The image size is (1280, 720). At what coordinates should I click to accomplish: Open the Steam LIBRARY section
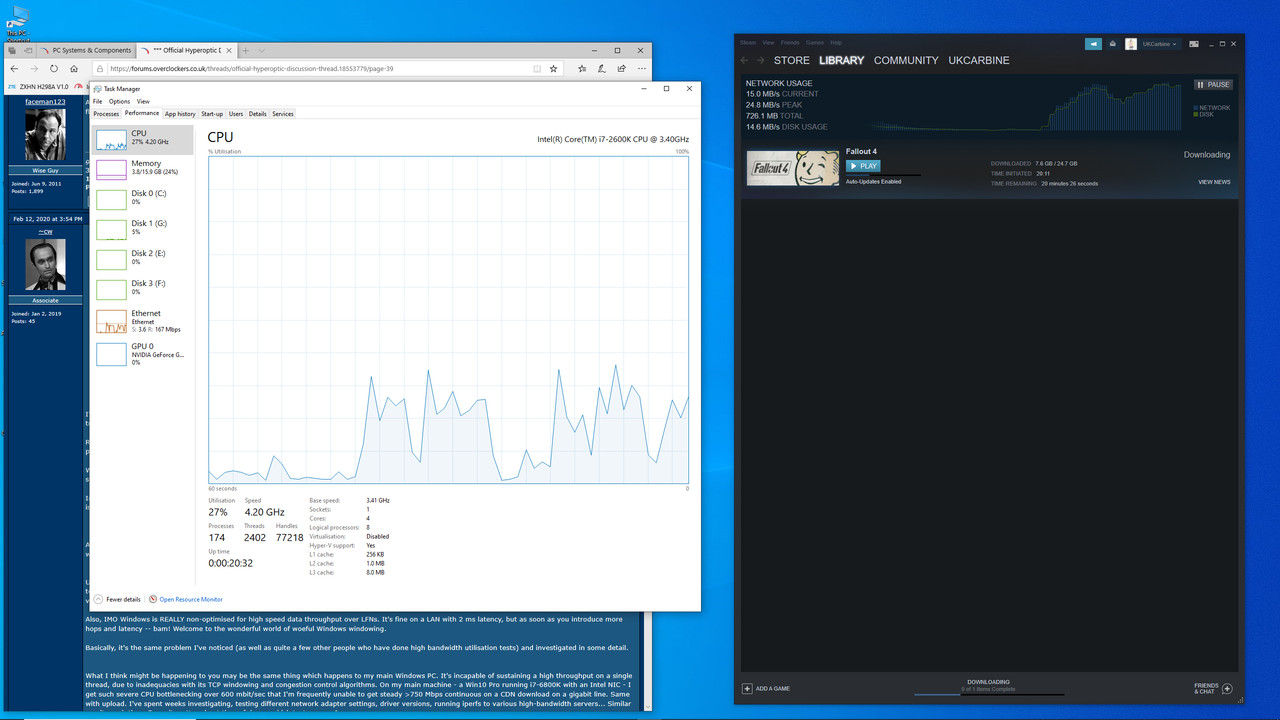(x=842, y=61)
